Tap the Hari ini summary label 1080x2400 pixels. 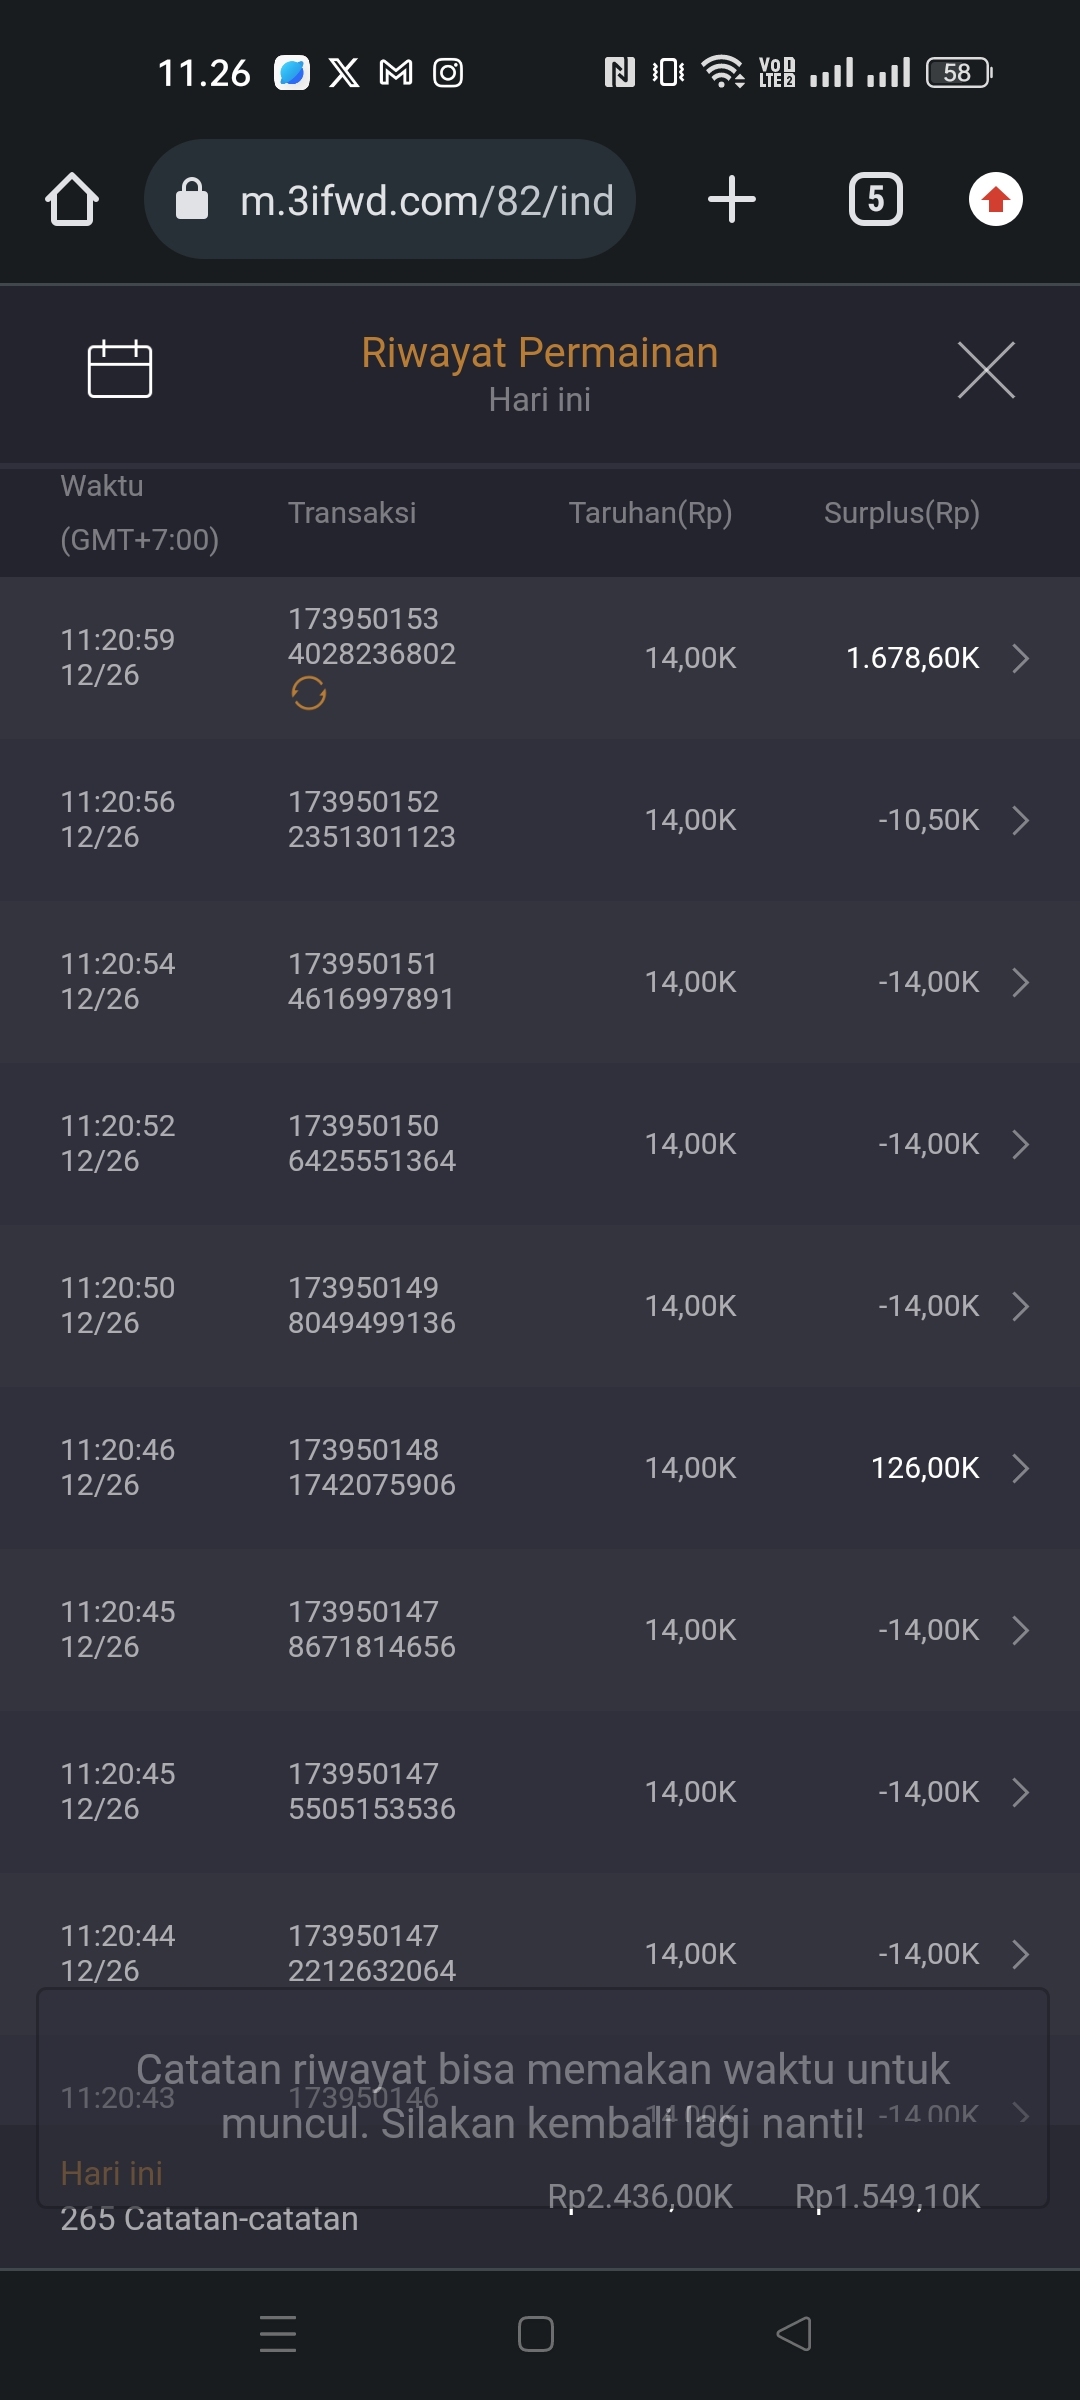[x=111, y=2173]
